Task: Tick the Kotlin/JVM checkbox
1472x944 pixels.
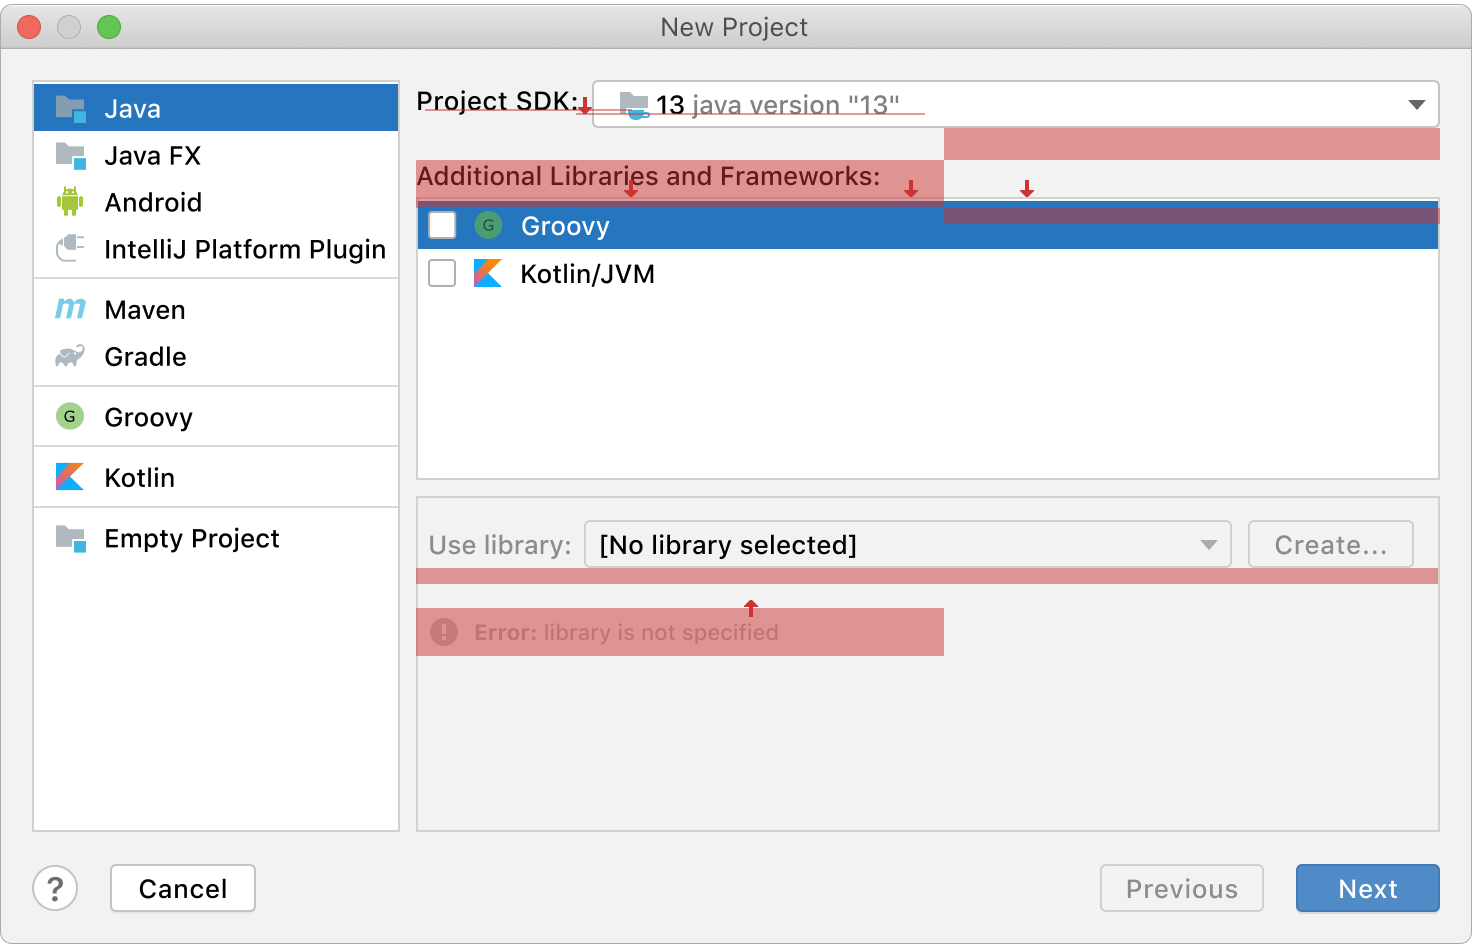Action: [442, 273]
